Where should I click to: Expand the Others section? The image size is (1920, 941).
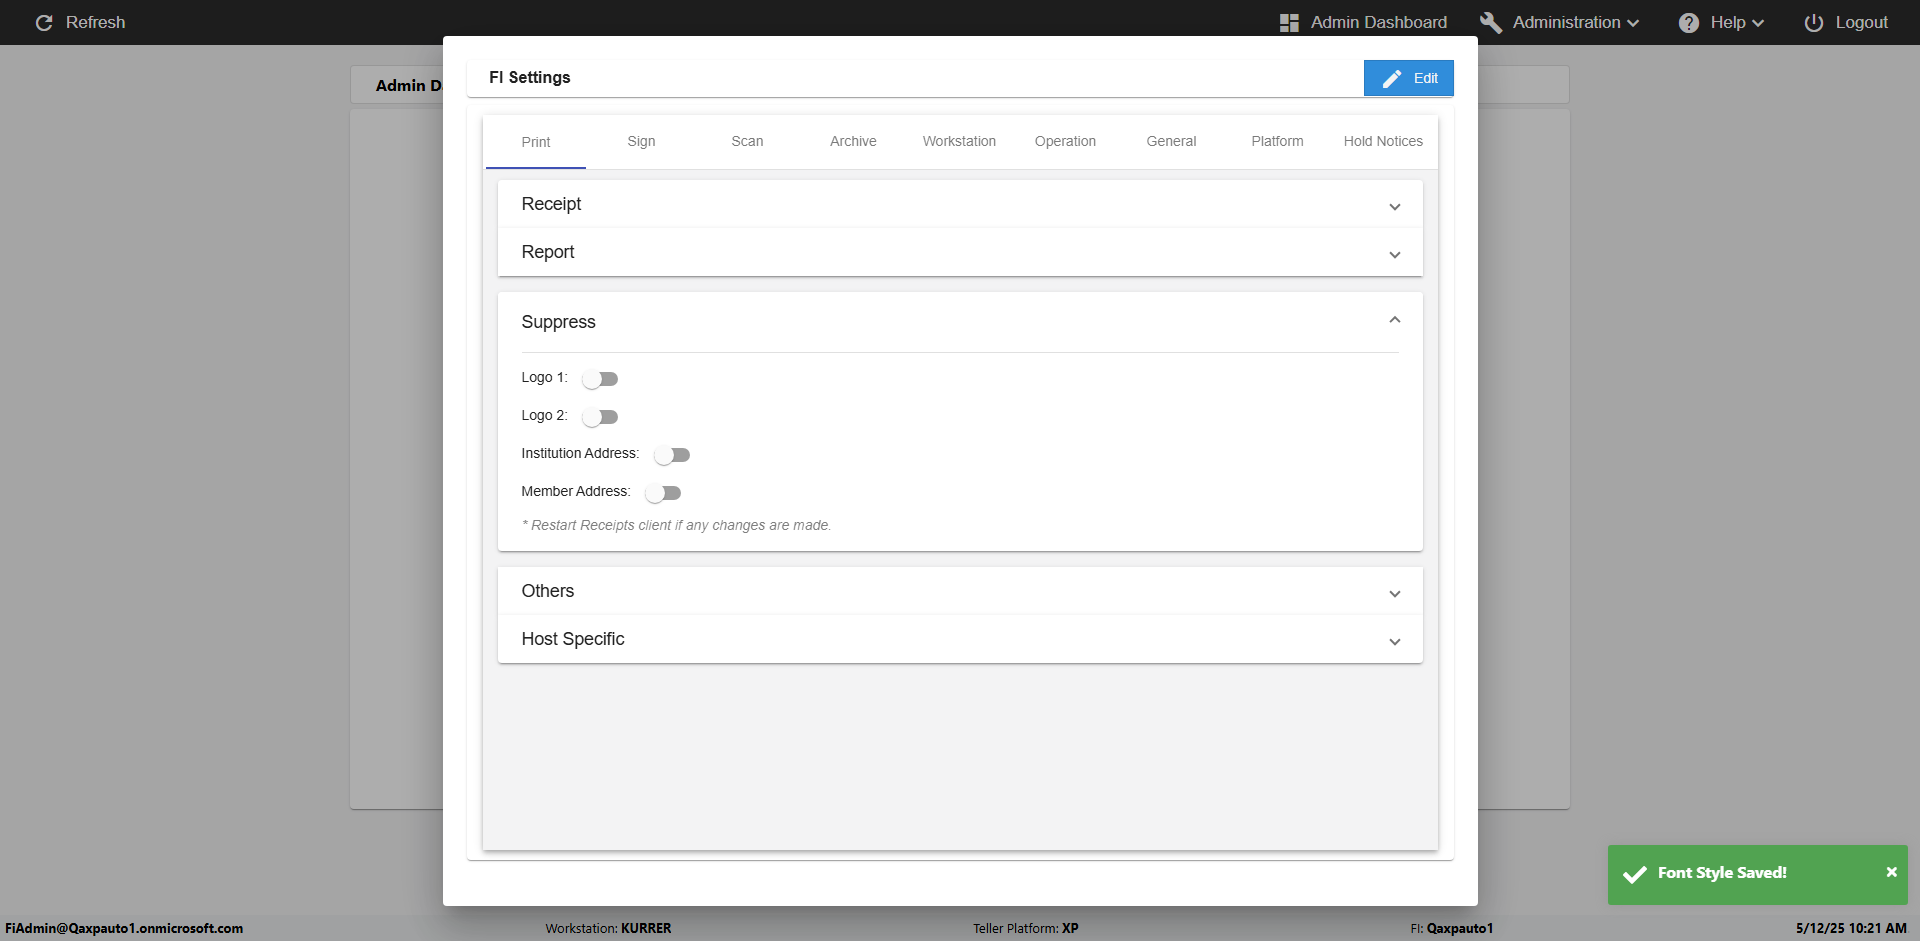pyautogui.click(x=1394, y=593)
